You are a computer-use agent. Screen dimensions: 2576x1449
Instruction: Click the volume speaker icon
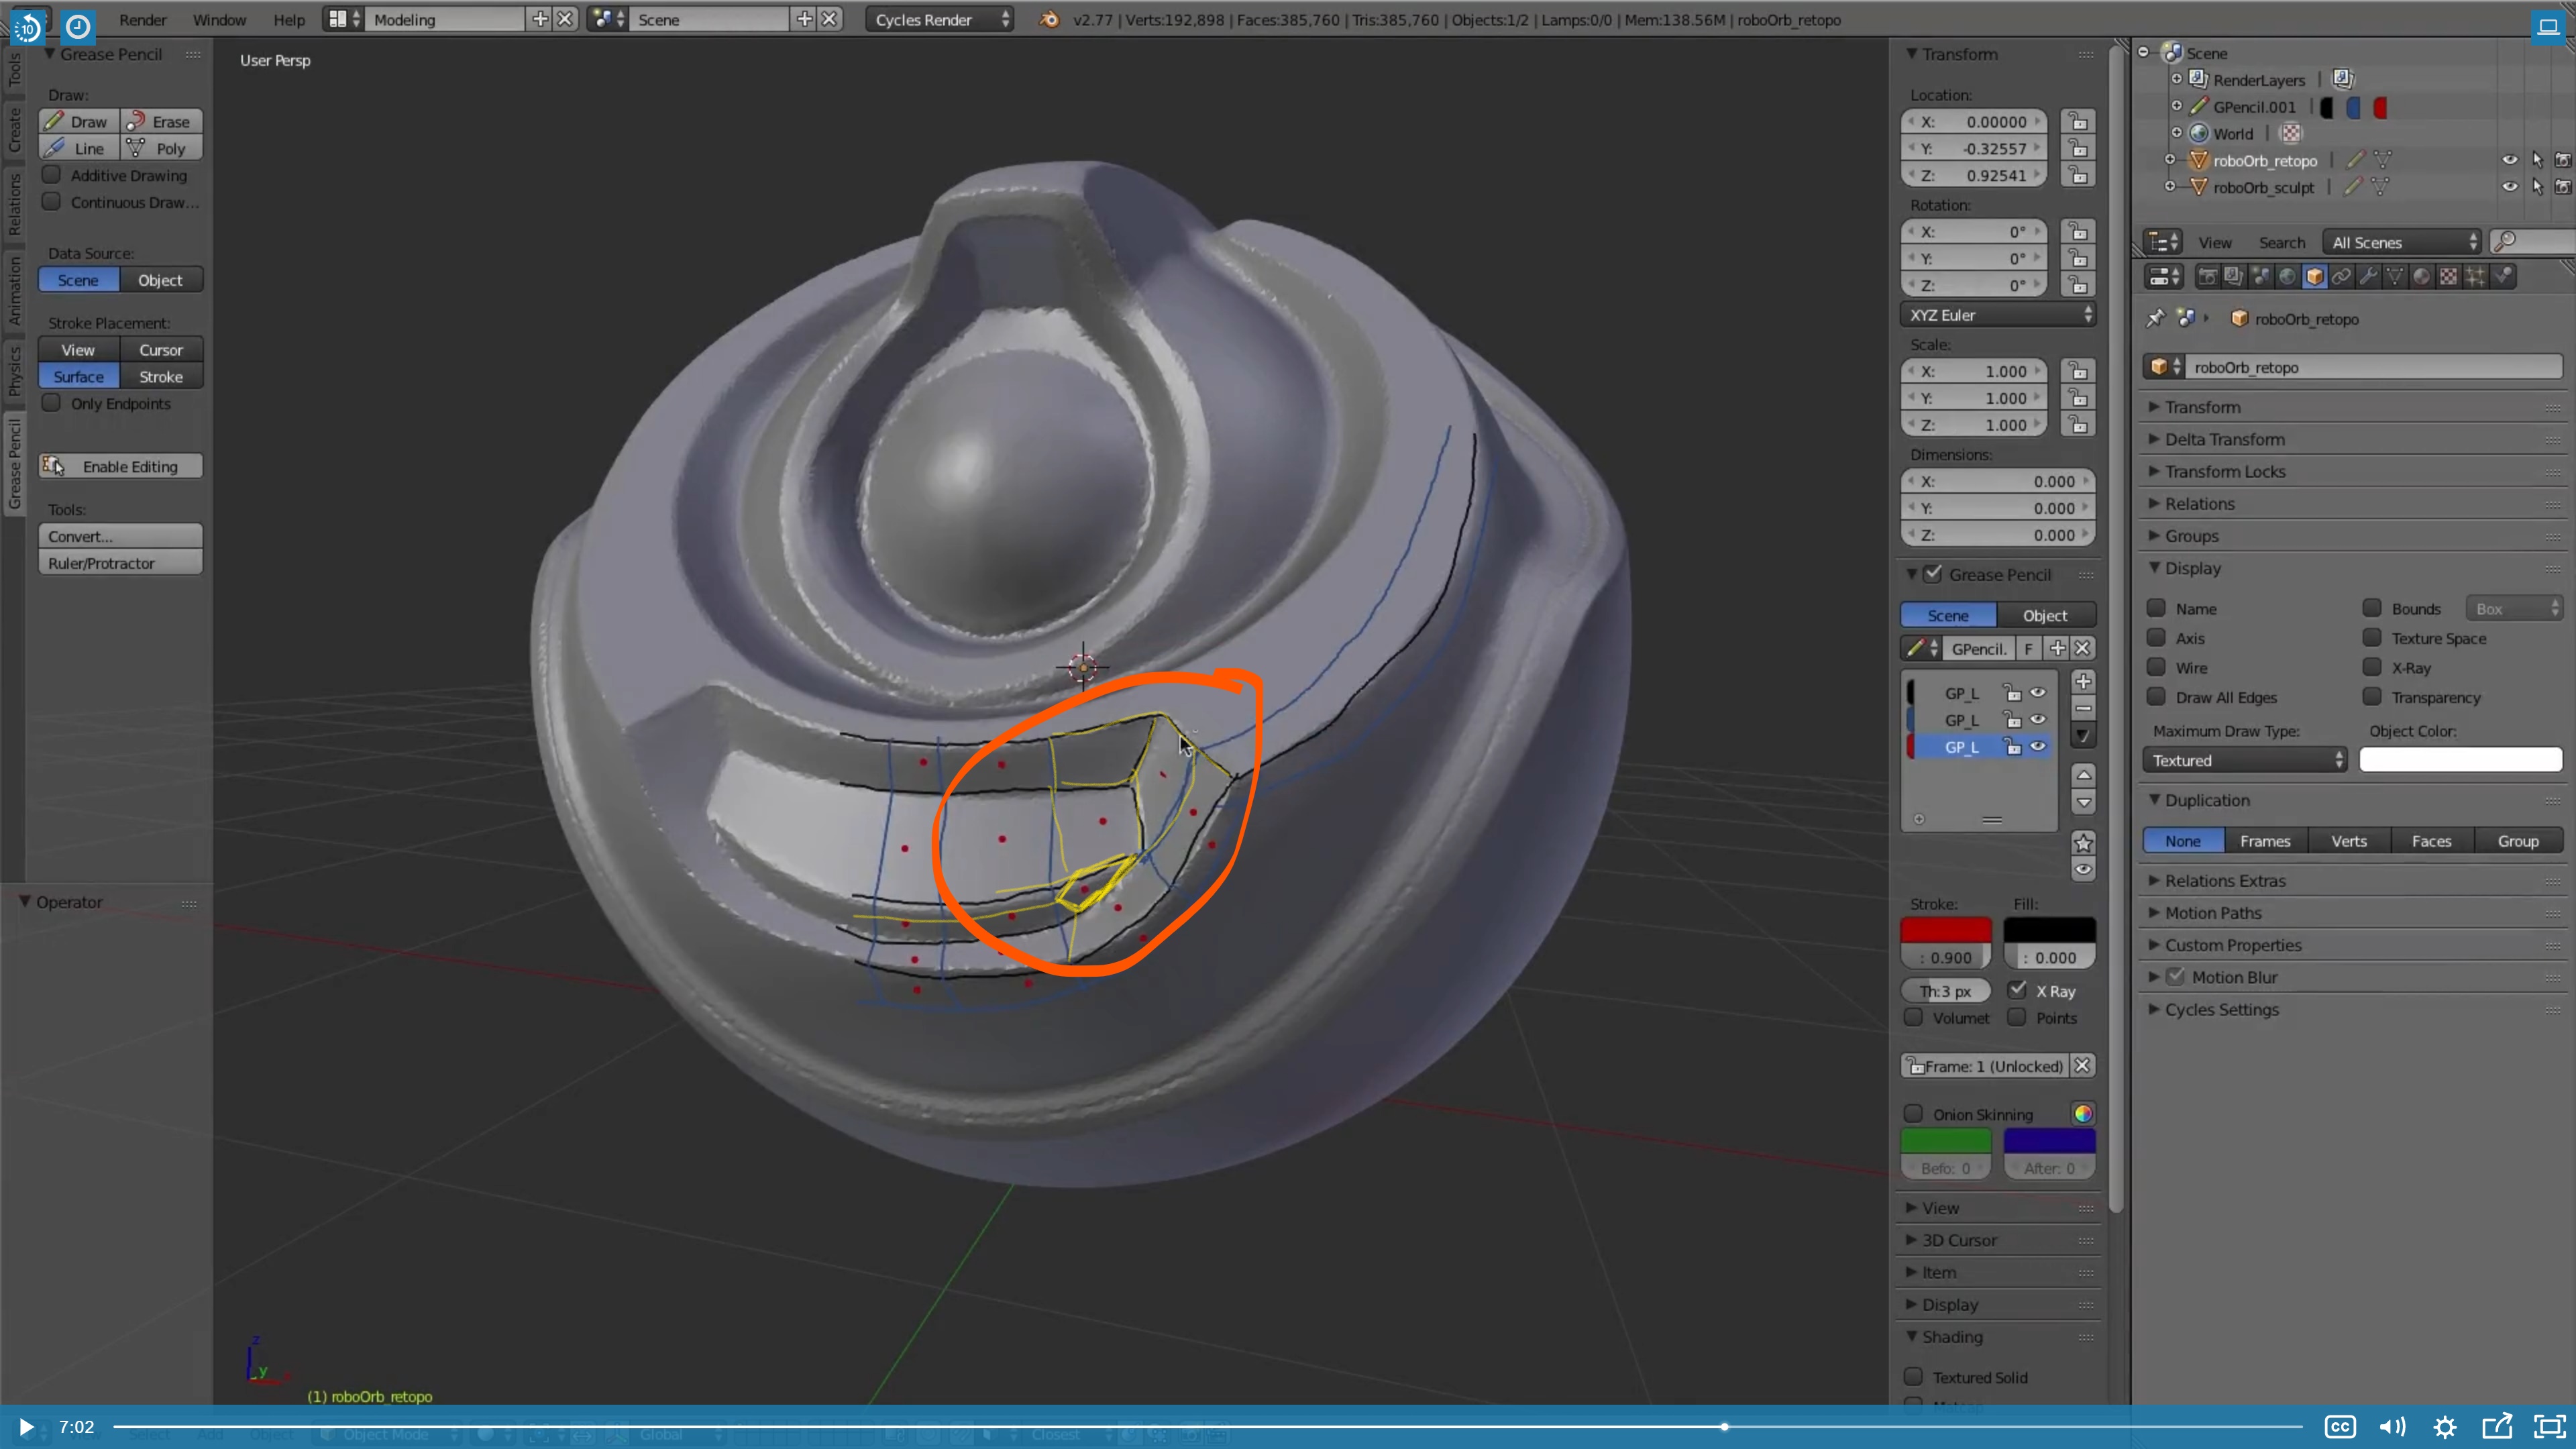2392,1426
